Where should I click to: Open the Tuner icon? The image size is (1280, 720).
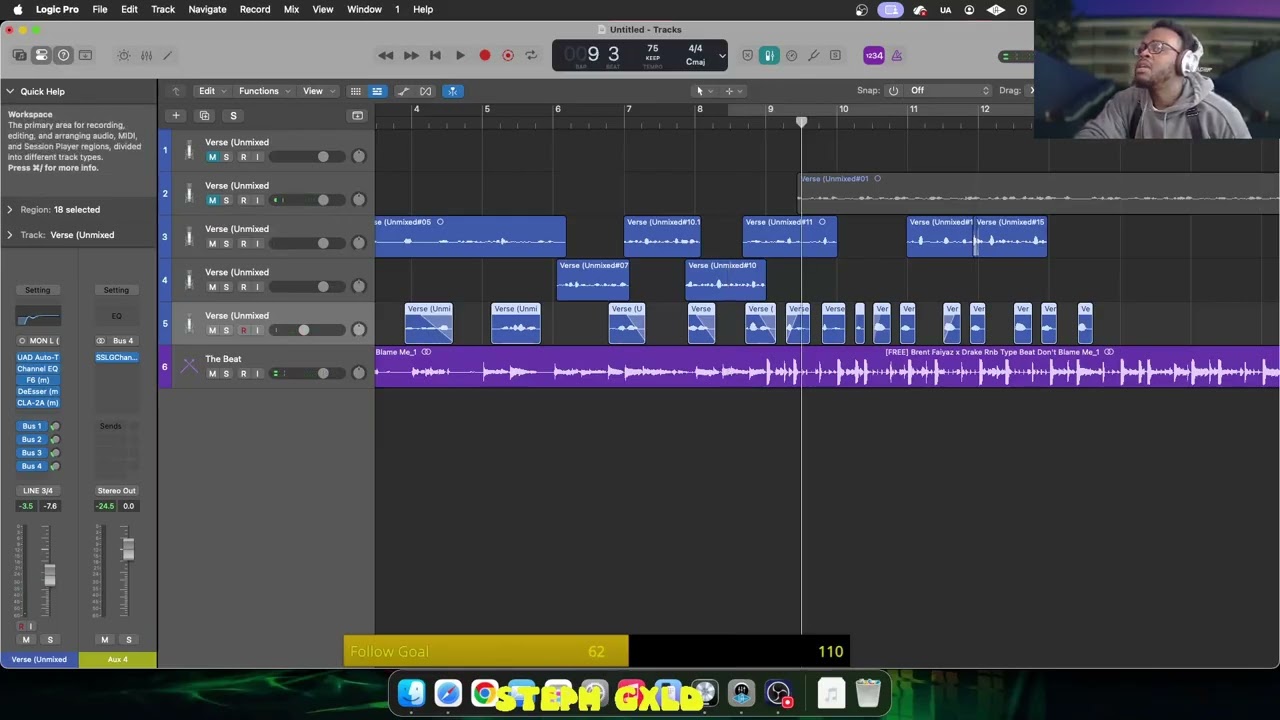coord(813,55)
